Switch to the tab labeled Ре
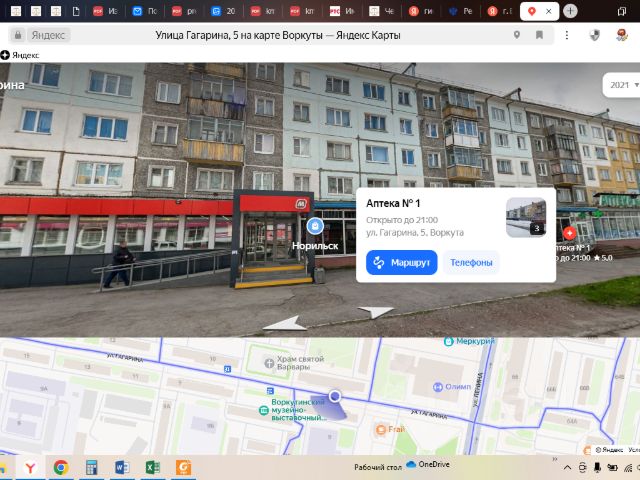 pos(461,11)
